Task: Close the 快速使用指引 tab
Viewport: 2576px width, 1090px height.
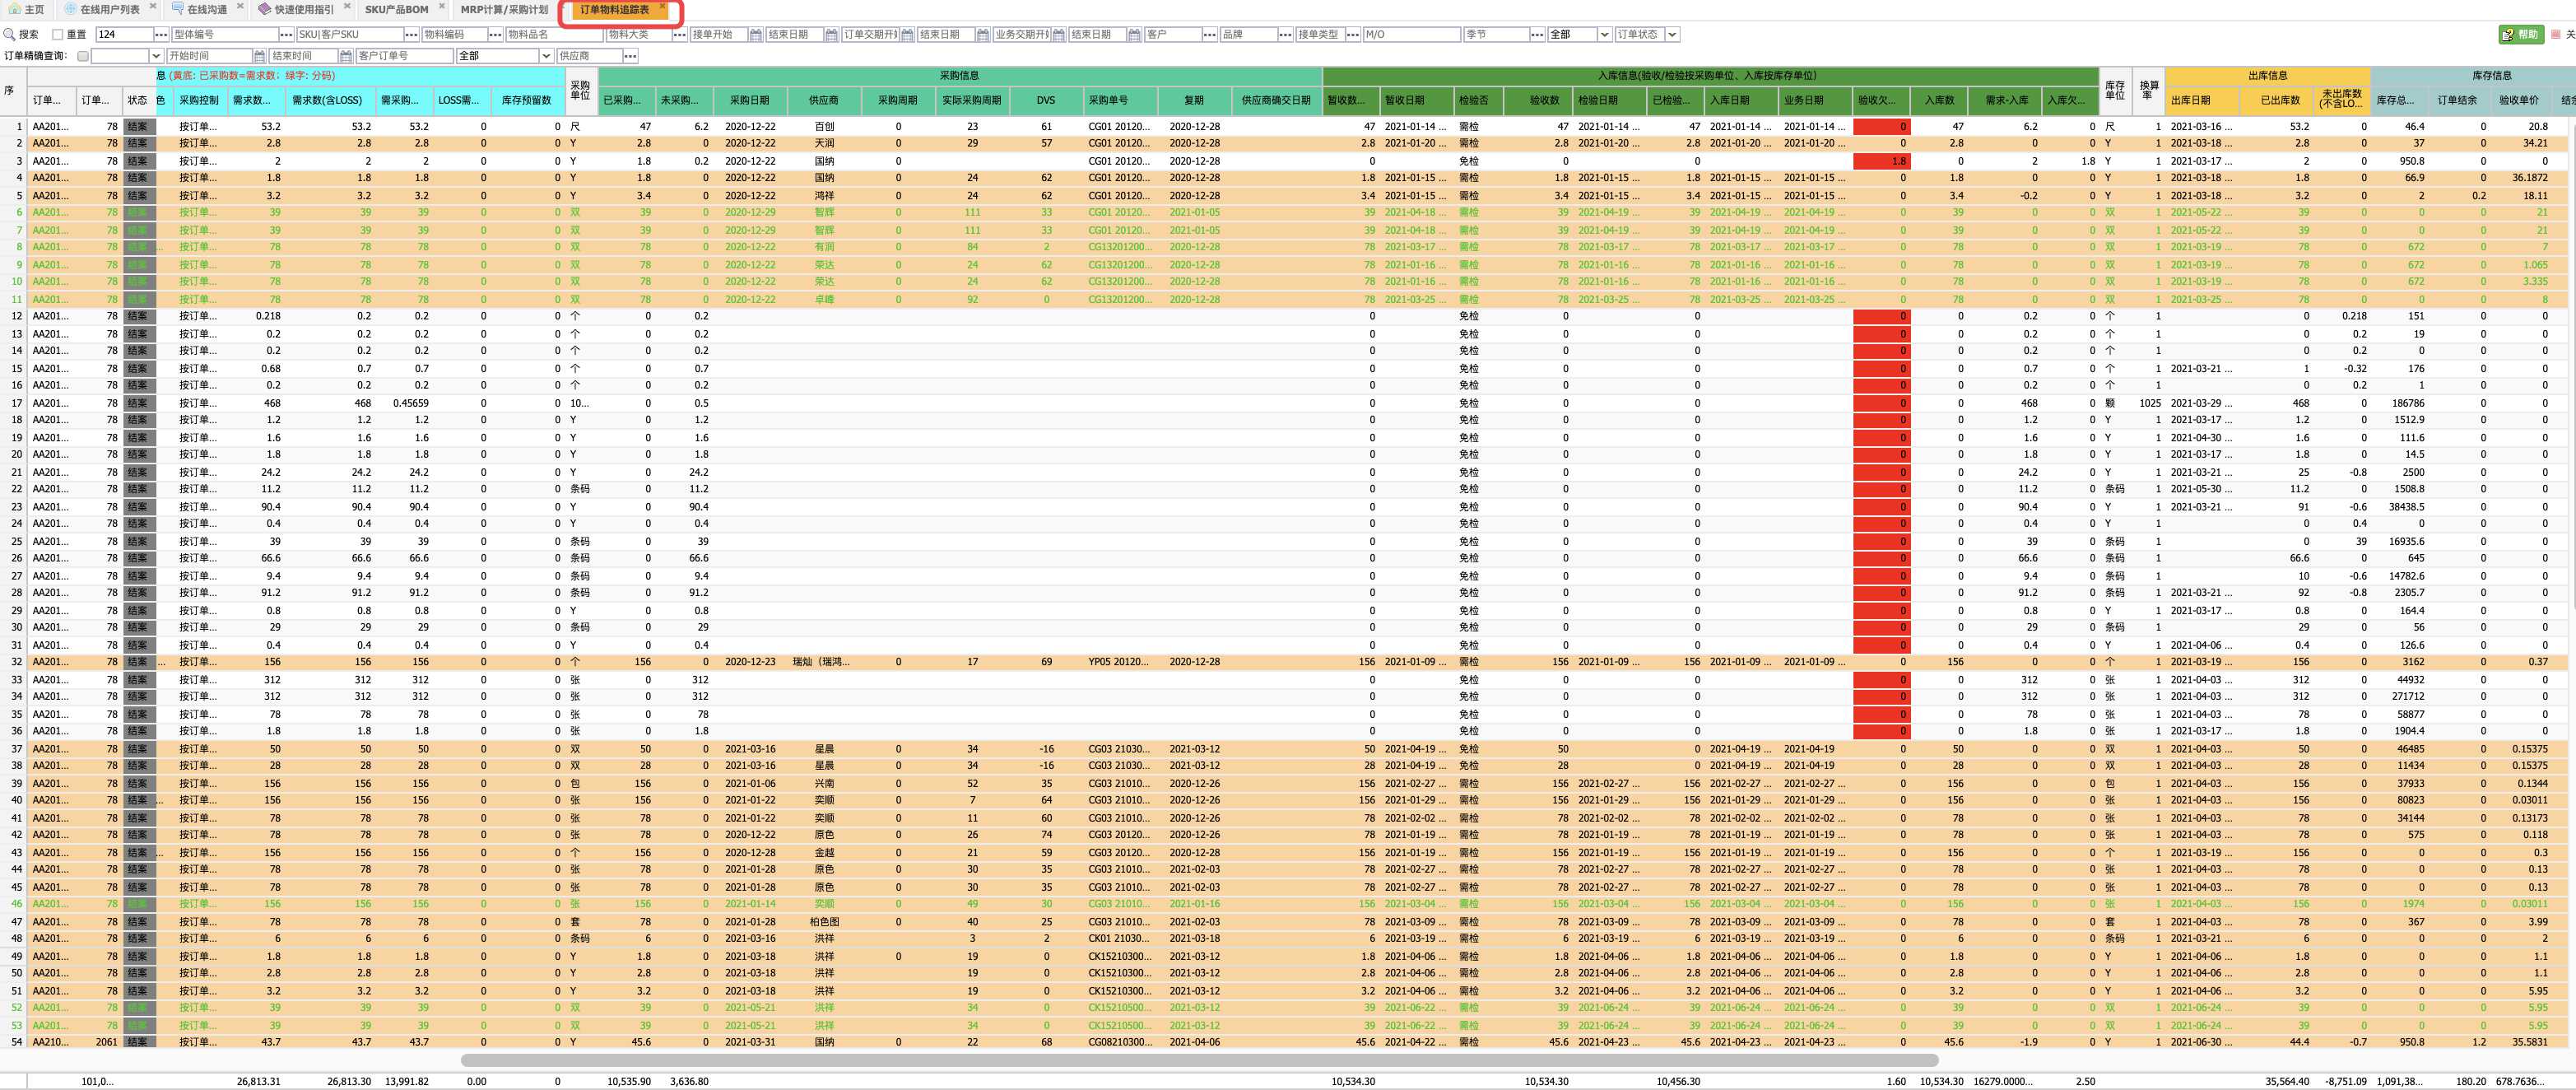Action: [x=347, y=6]
